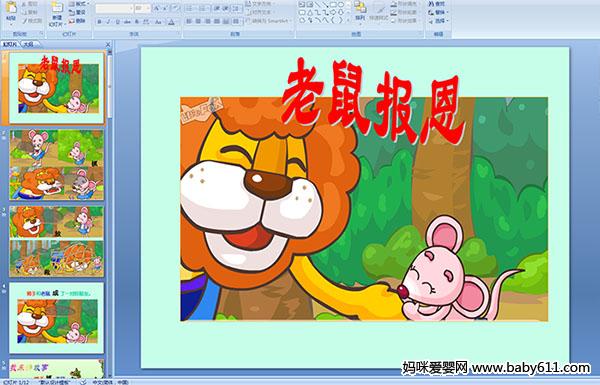Switch to the Outline tab in thumbnail pane
Image resolution: width=600 pixels, height=385 pixels.
tap(28, 44)
